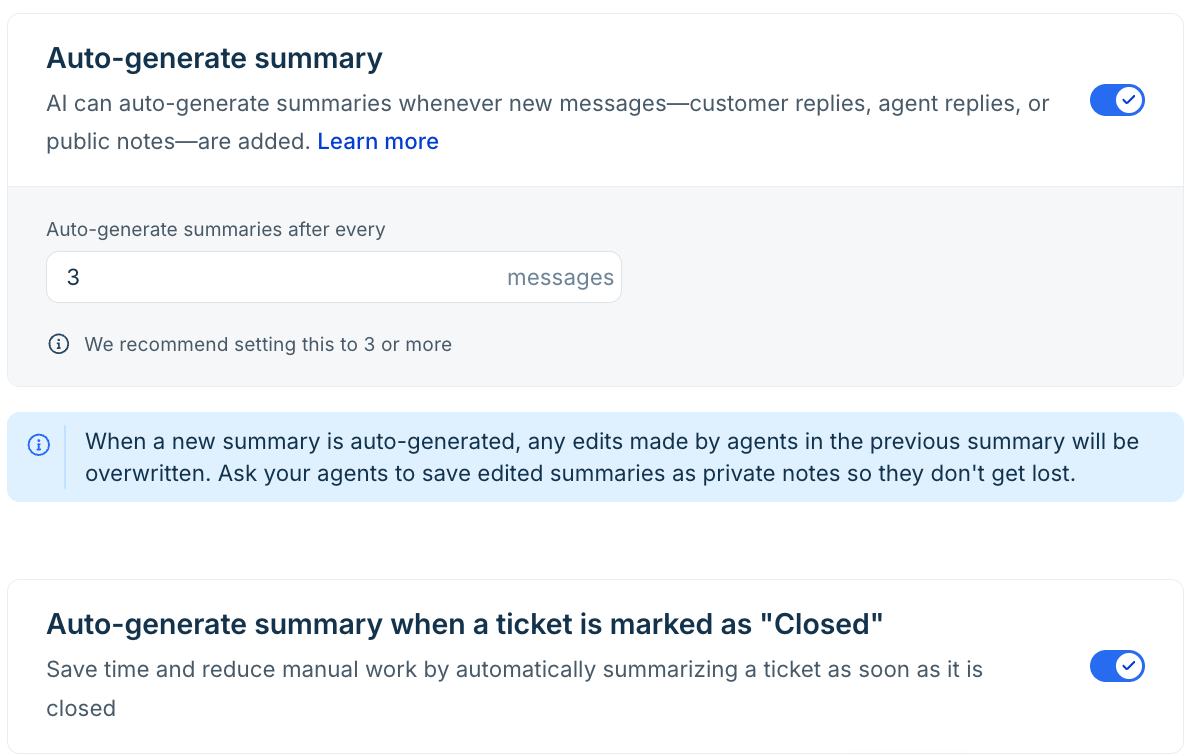The height and width of the screenshot is (756, 1198).
Task: Open the Learn more link
Action: [377, 141]
